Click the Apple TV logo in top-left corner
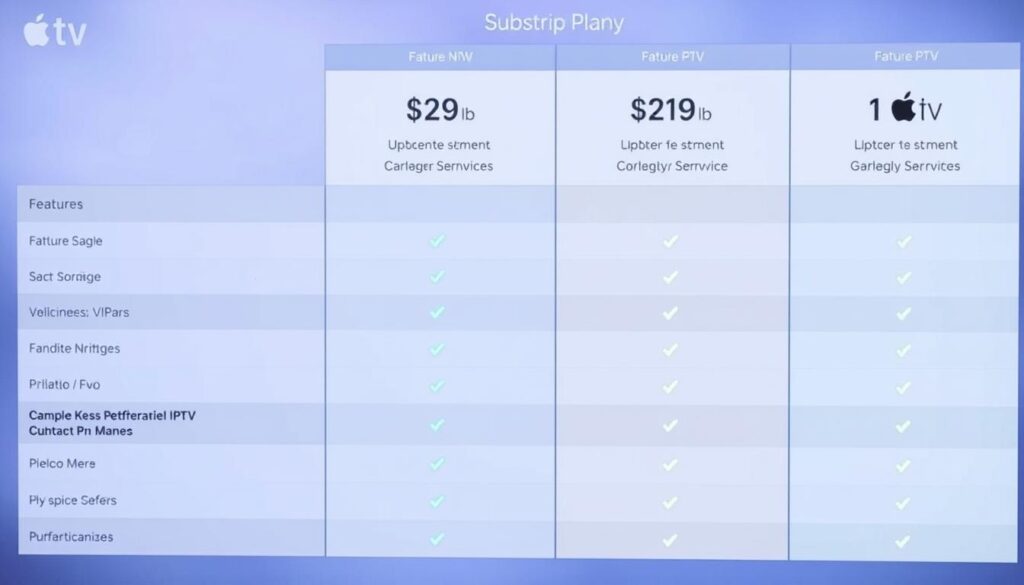Screen dimensions: 1024x585 coord(54,32)
